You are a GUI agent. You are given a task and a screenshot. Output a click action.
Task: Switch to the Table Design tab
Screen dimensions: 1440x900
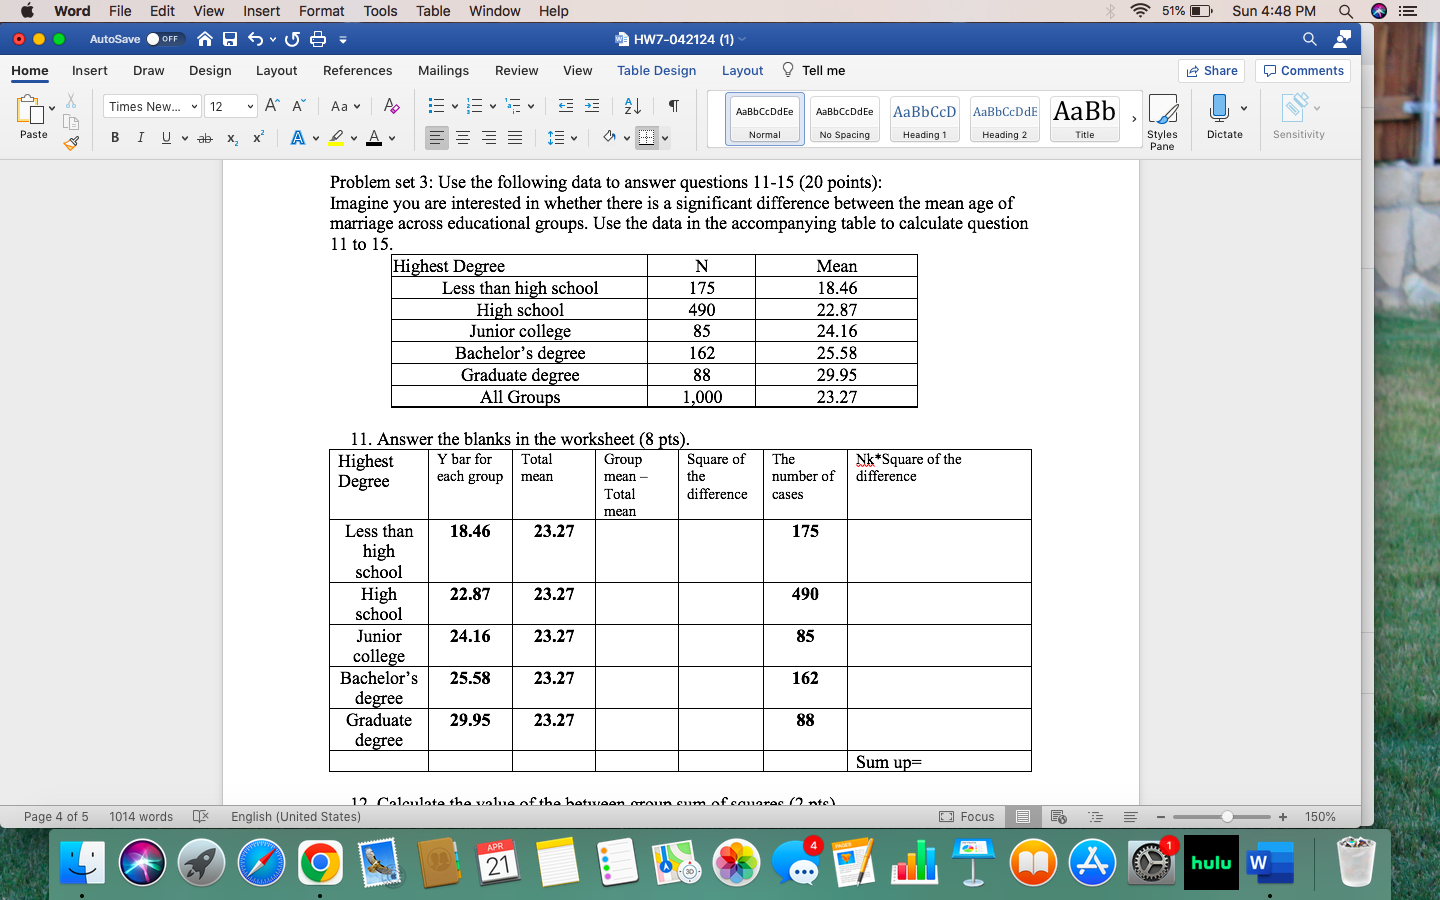(x=657, y=70)
